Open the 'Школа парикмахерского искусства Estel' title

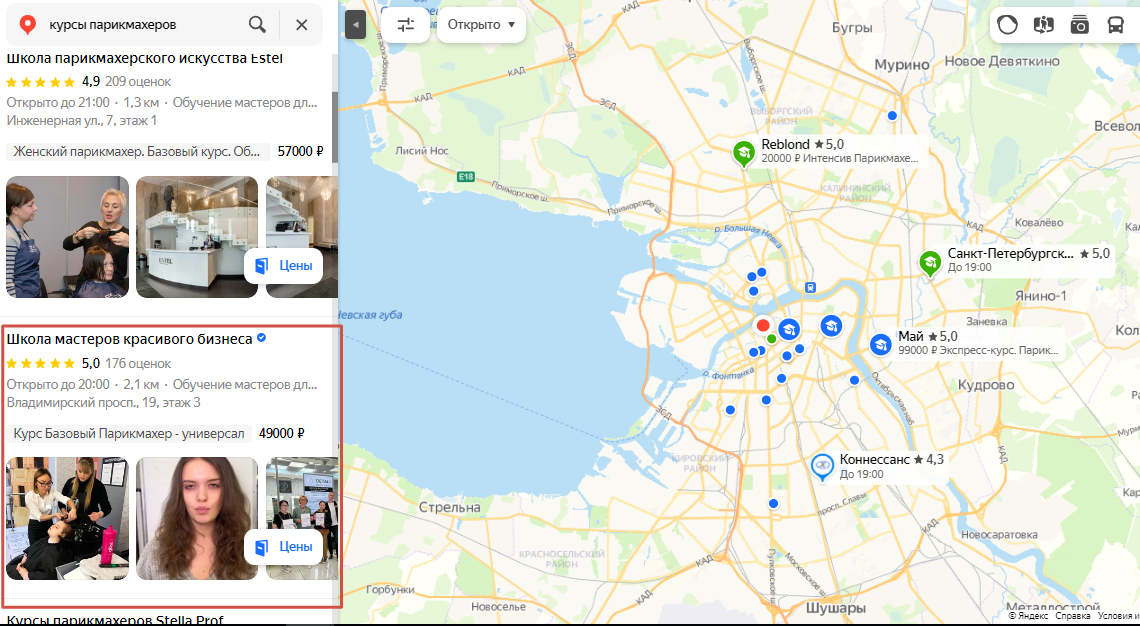click(145, 58)
